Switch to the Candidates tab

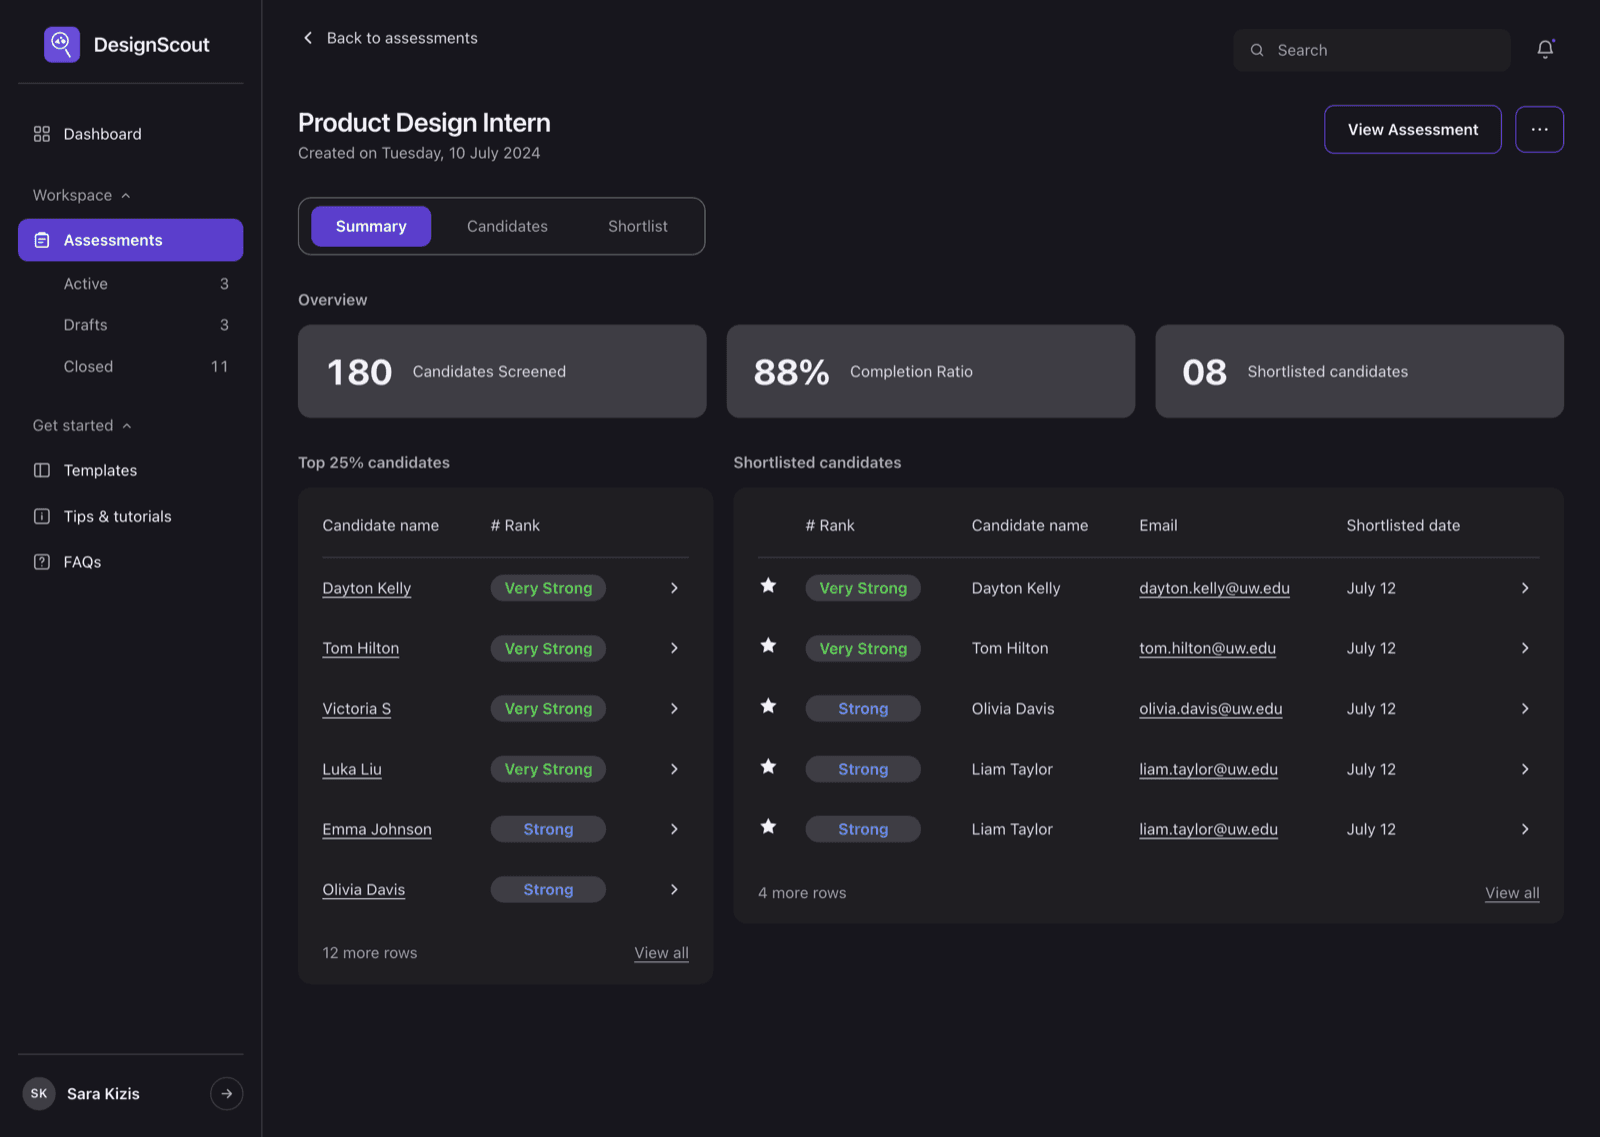pyautogui.click(x=507, y=226)
